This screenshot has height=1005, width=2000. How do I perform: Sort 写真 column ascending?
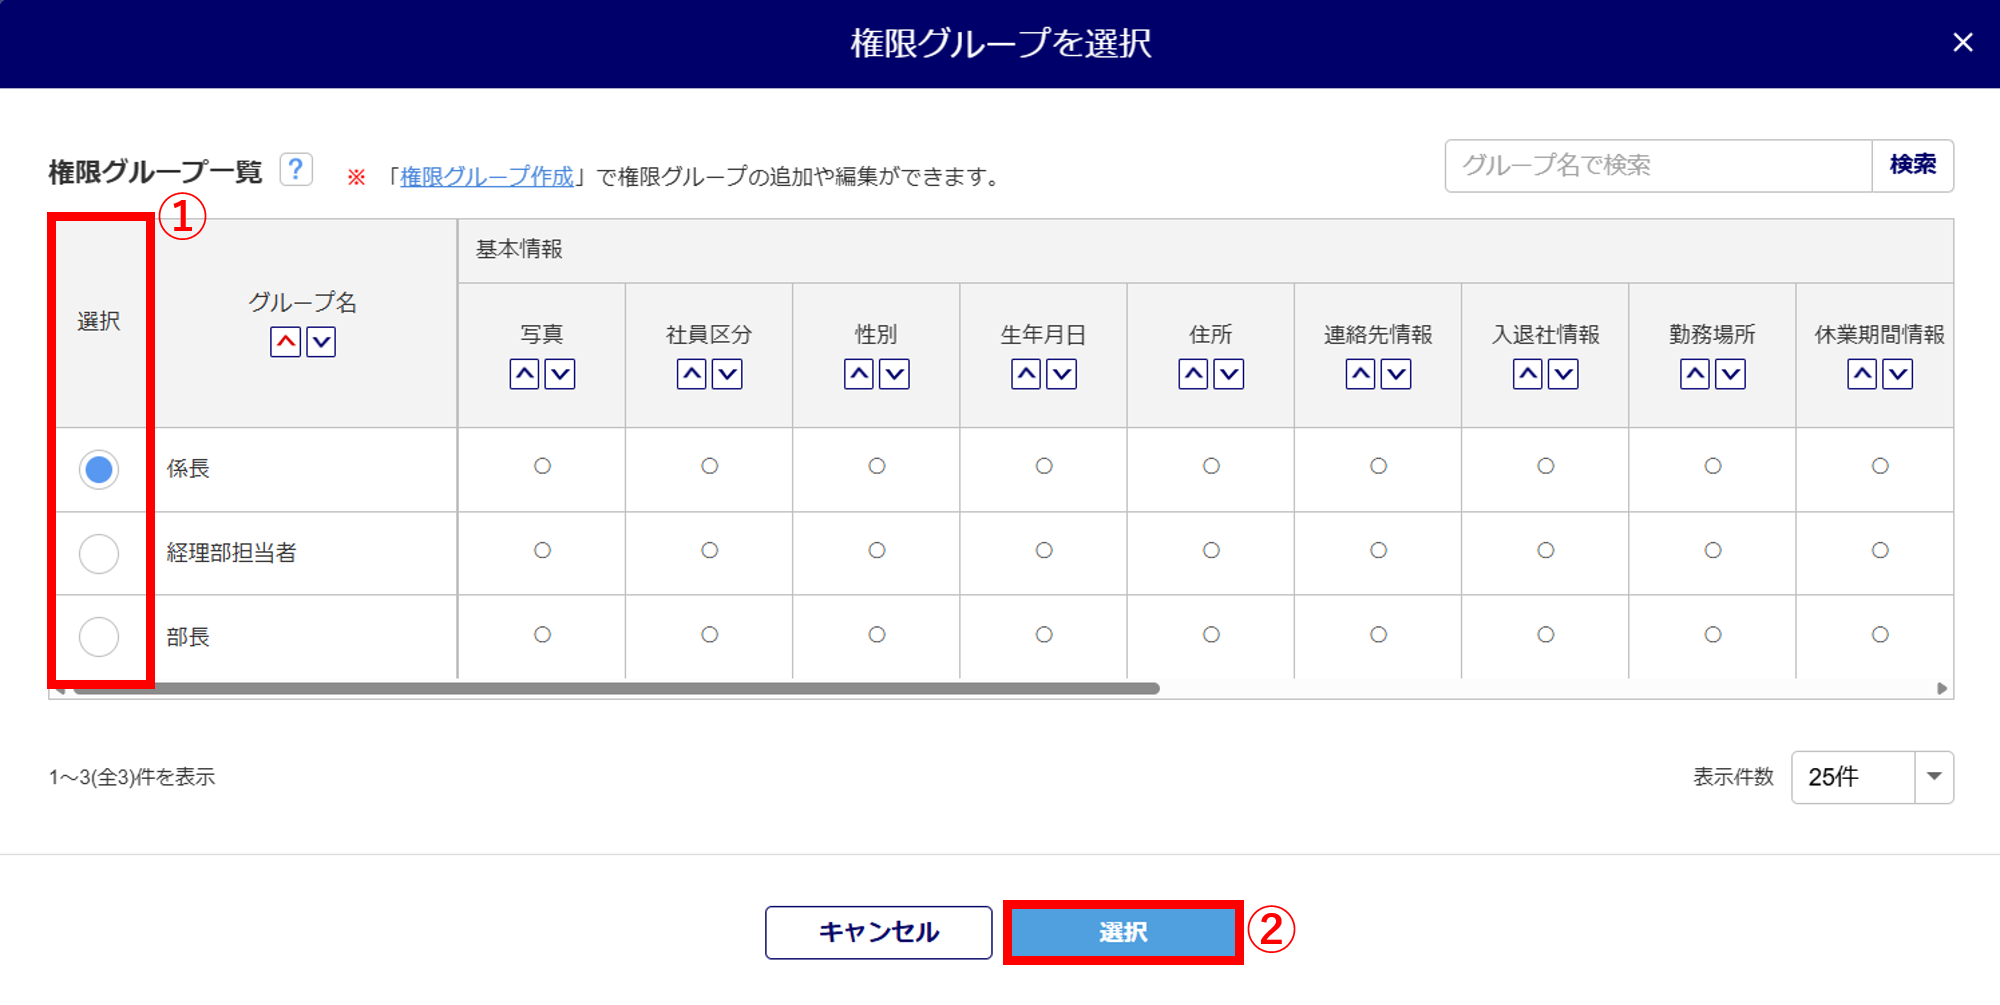tap(524, 374)
